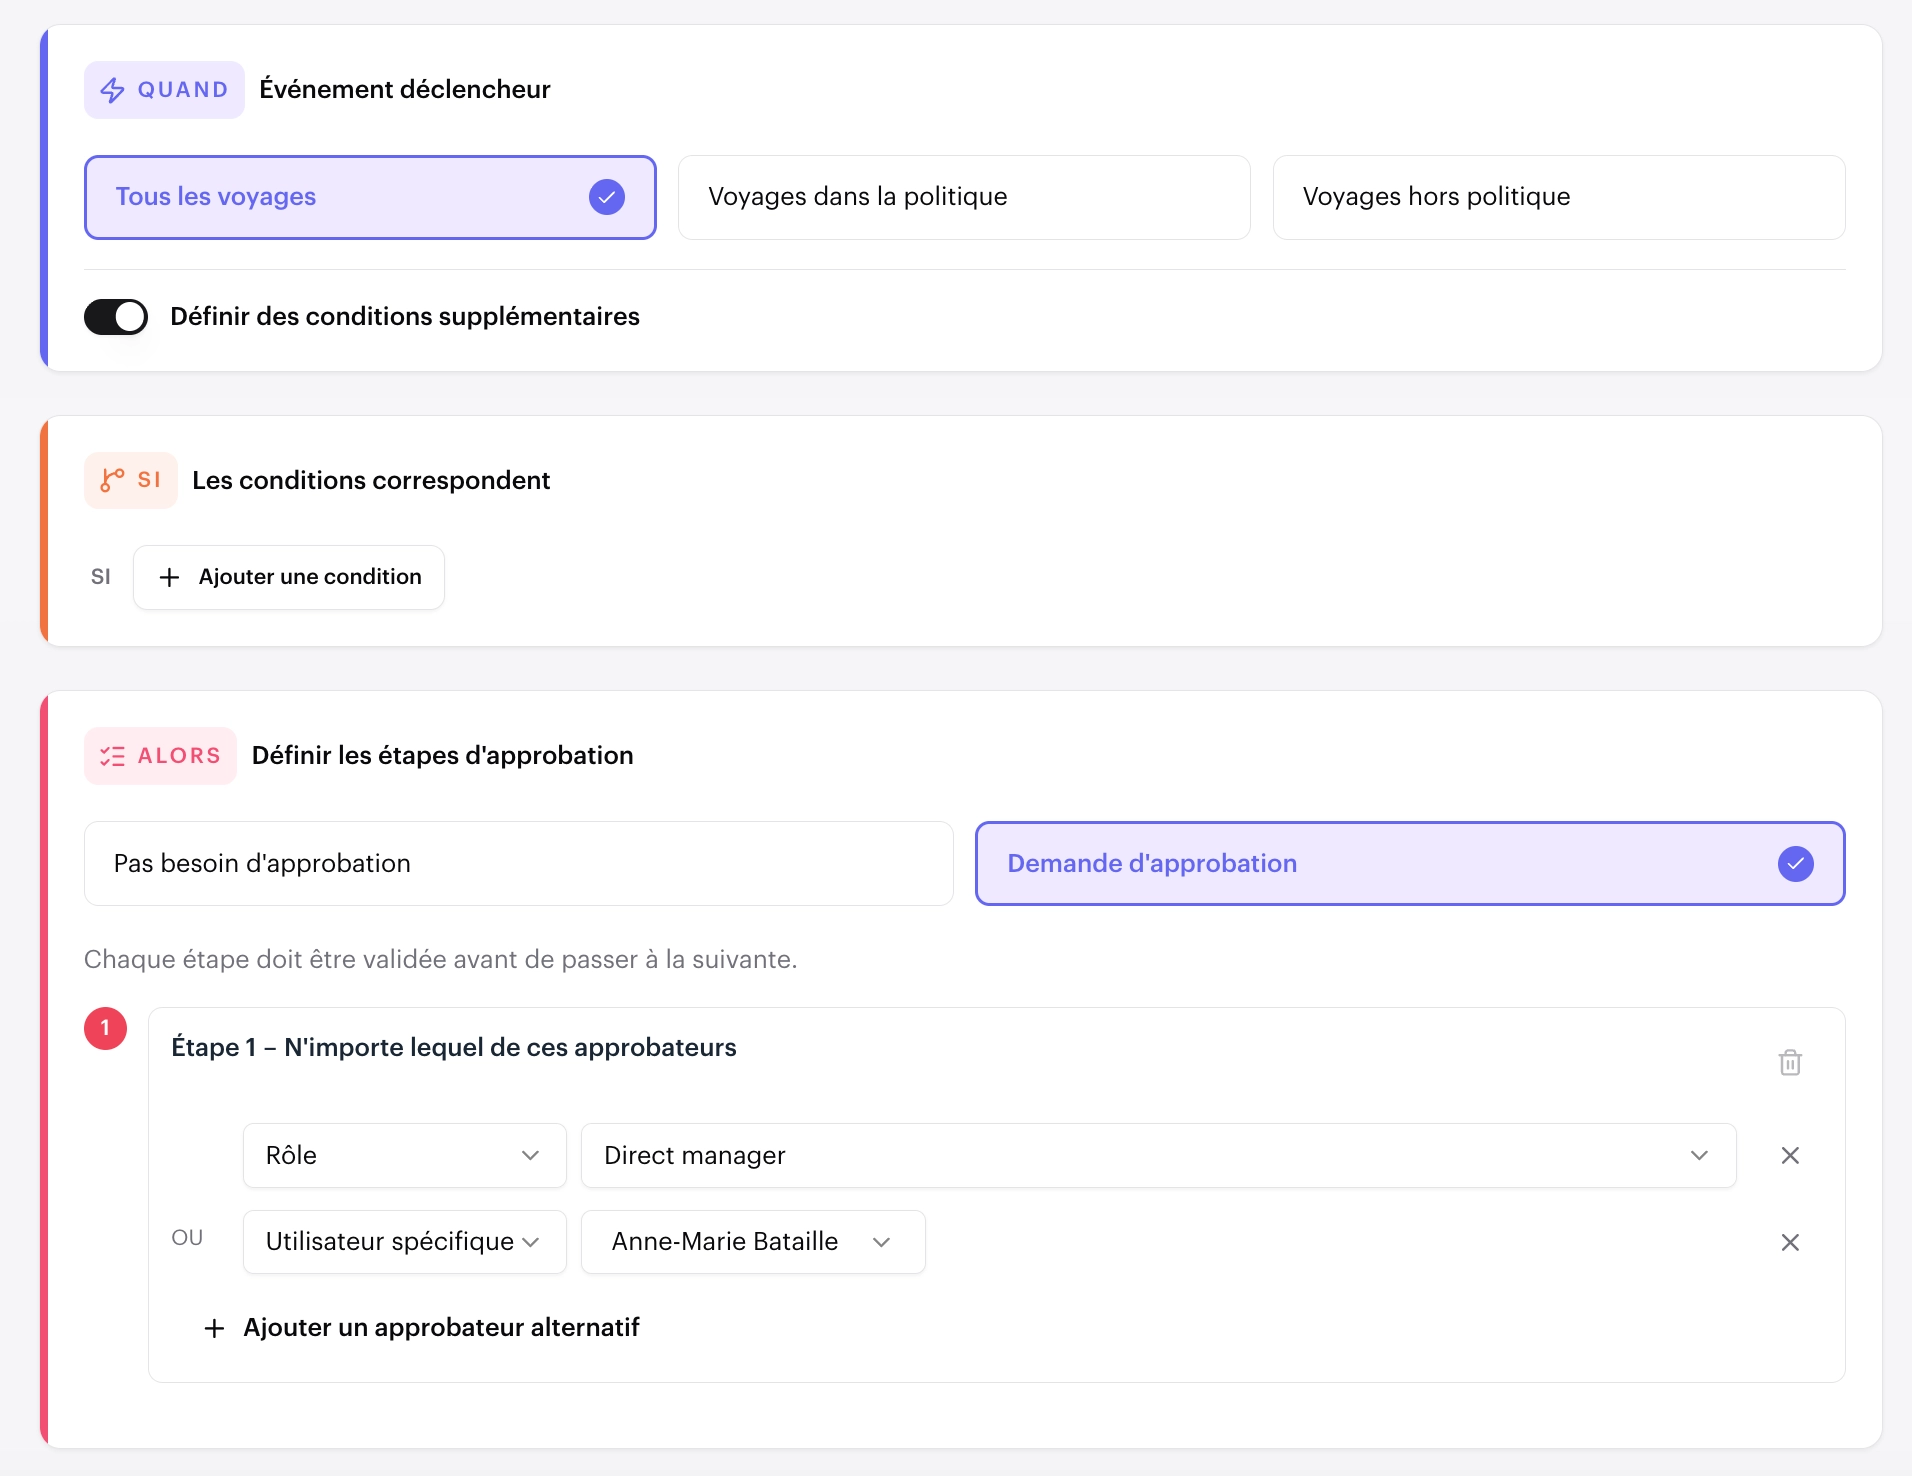Open the Anne-Marie Bataille user dropdown
Viewport: 1912px width, 1476px height.
(x=753, y=1242)
